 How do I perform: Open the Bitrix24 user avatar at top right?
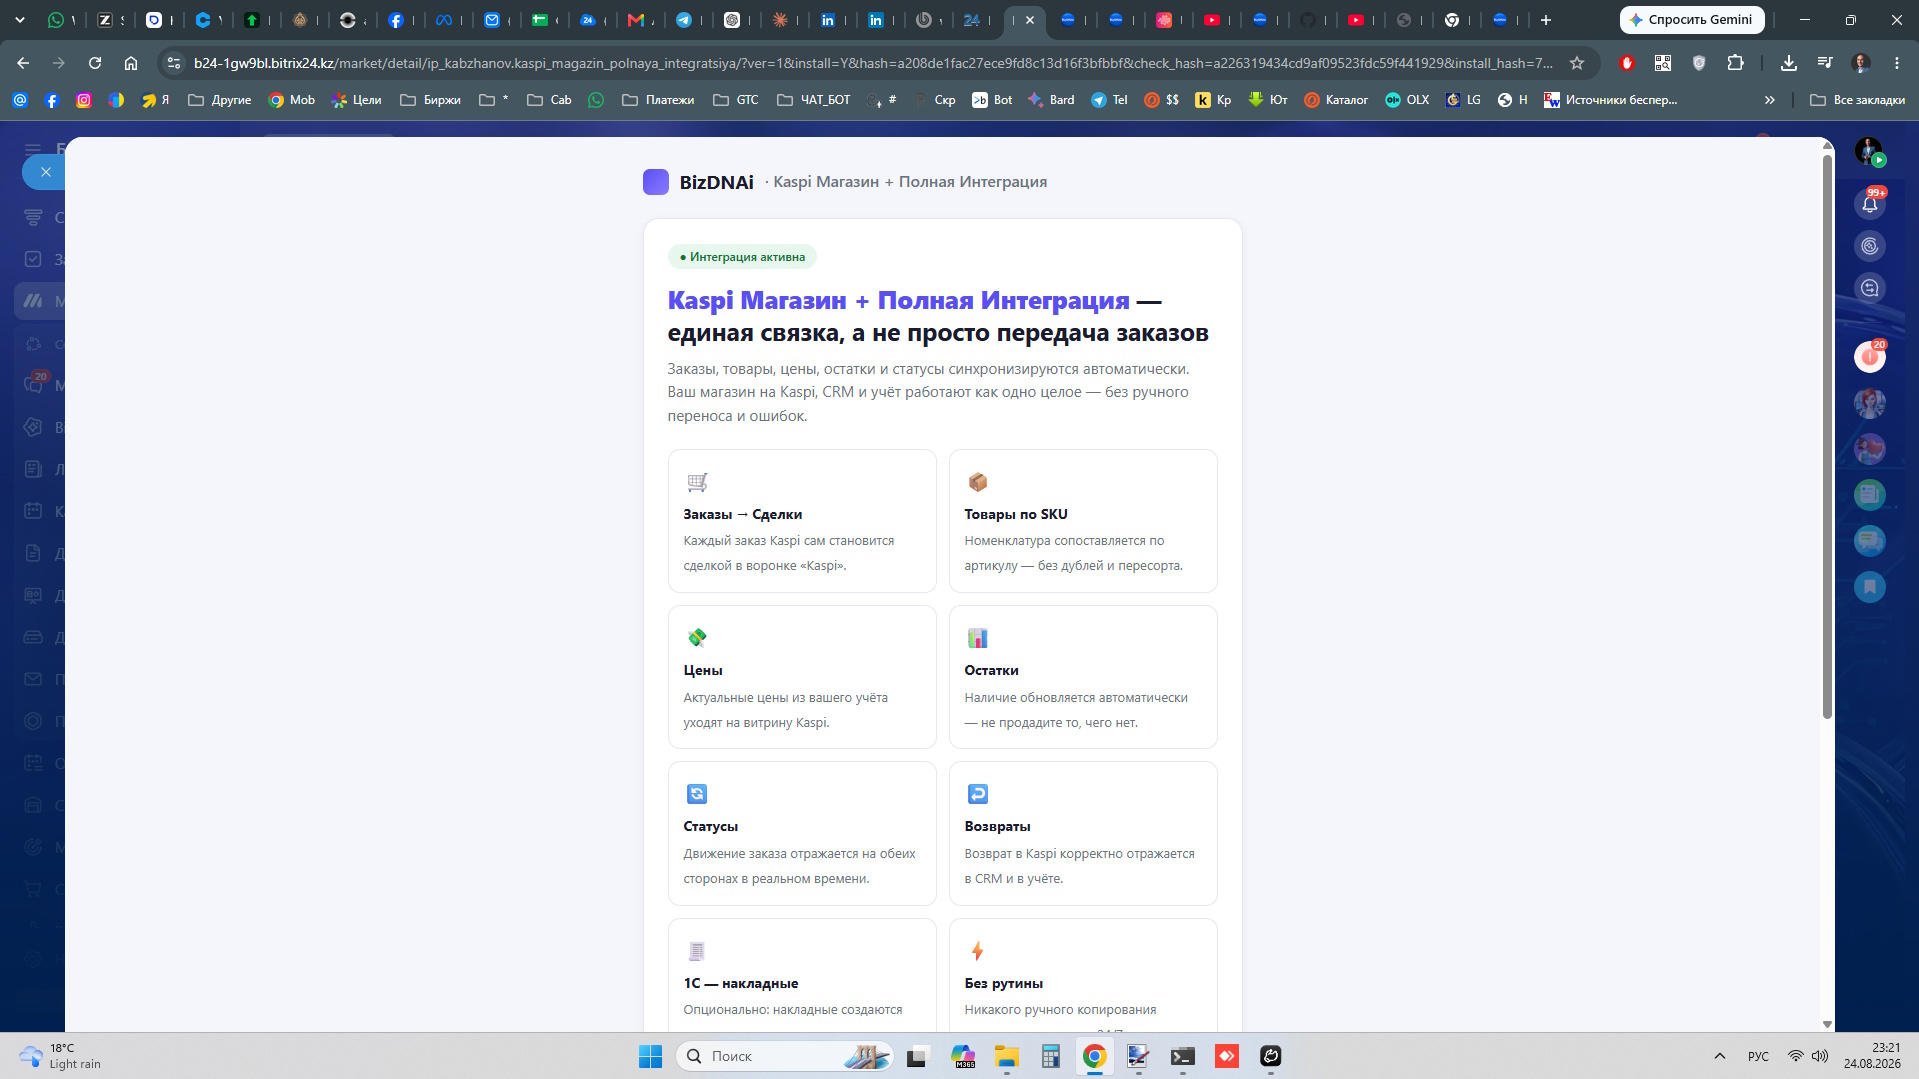(1869, 151)
